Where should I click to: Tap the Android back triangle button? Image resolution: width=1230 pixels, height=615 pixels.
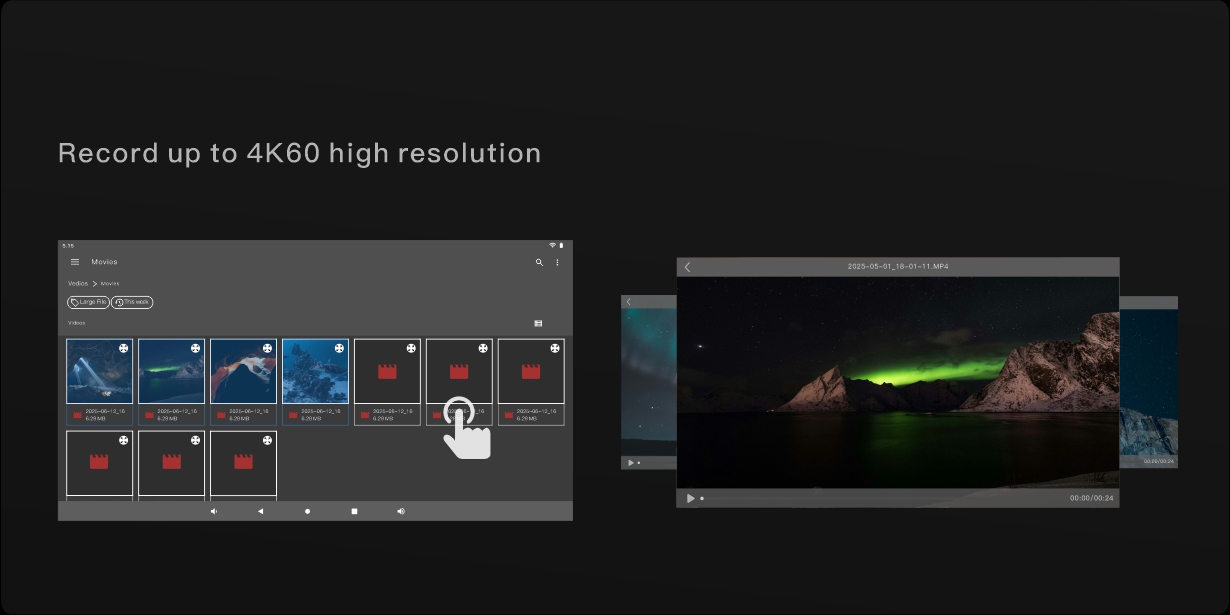click(260, 511)
